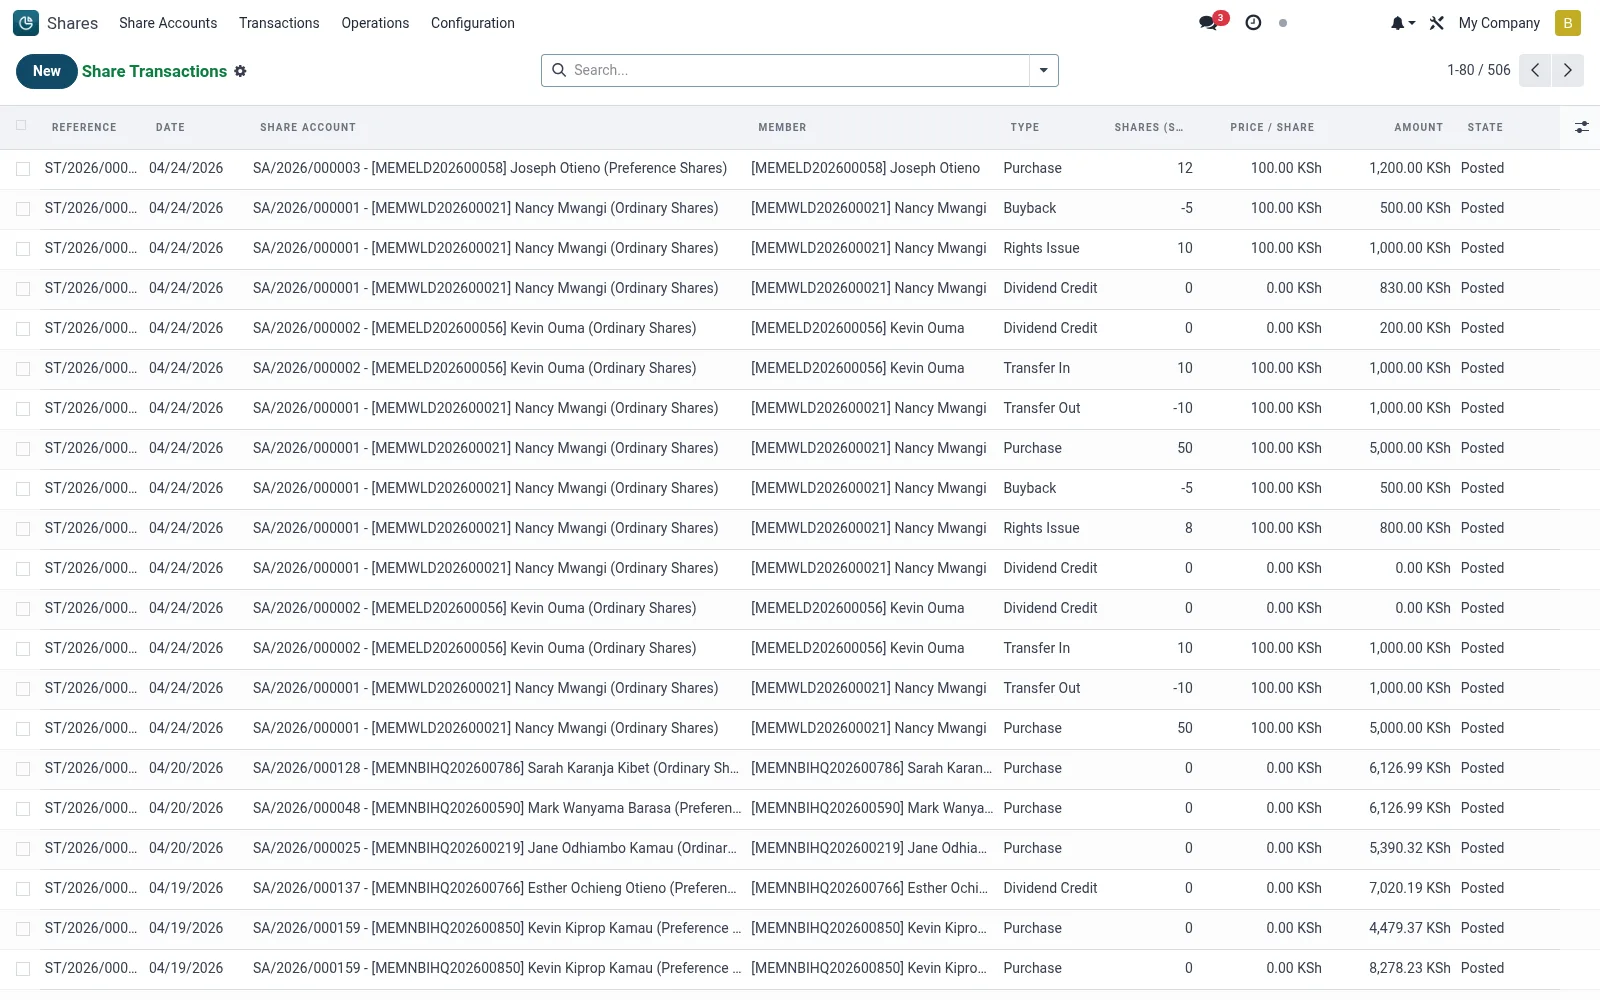This screenshot has height=1000, width=1600.
Task: Sort by the Amount column header
Action: tap(1418, 127)
